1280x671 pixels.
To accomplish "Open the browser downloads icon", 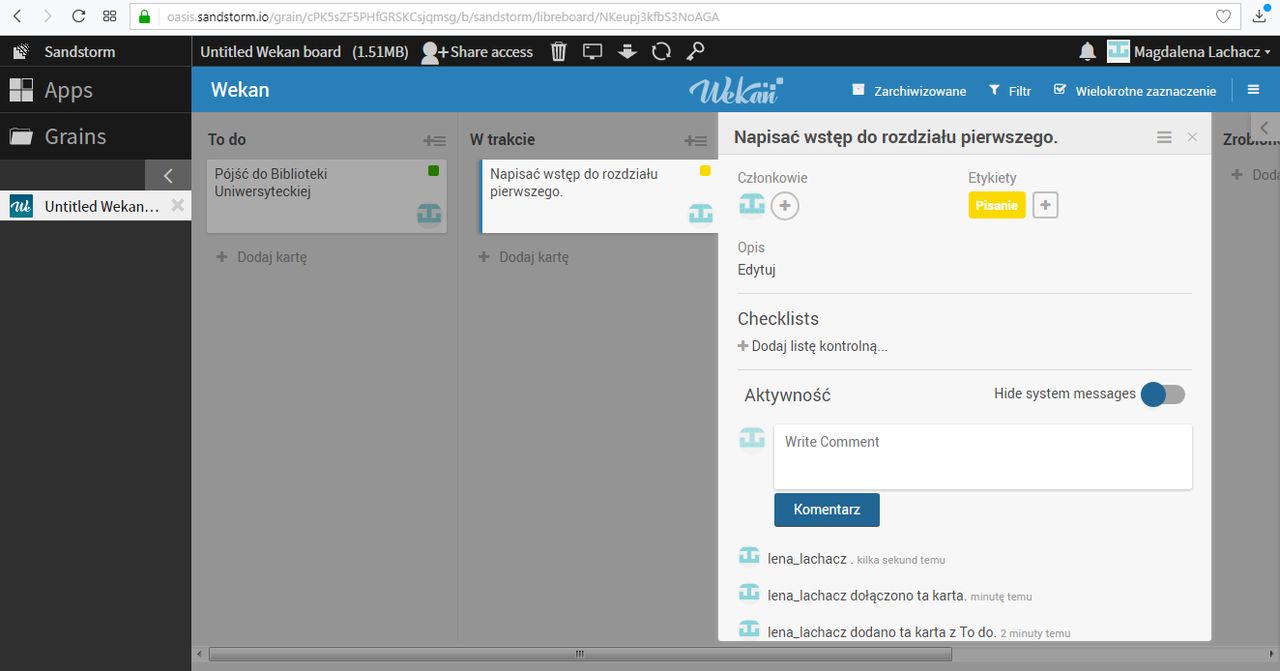I will pyautogui.click(x=1259, y=16).
